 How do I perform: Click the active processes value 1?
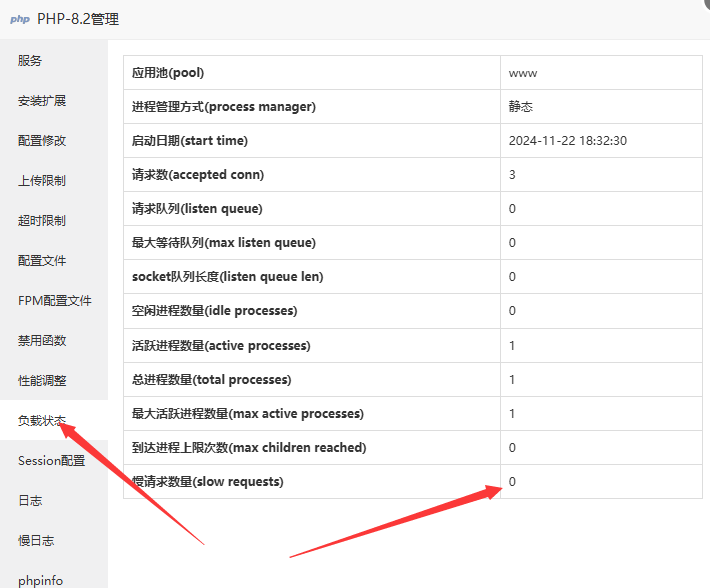pyautogui.click(x=512, y=346)
